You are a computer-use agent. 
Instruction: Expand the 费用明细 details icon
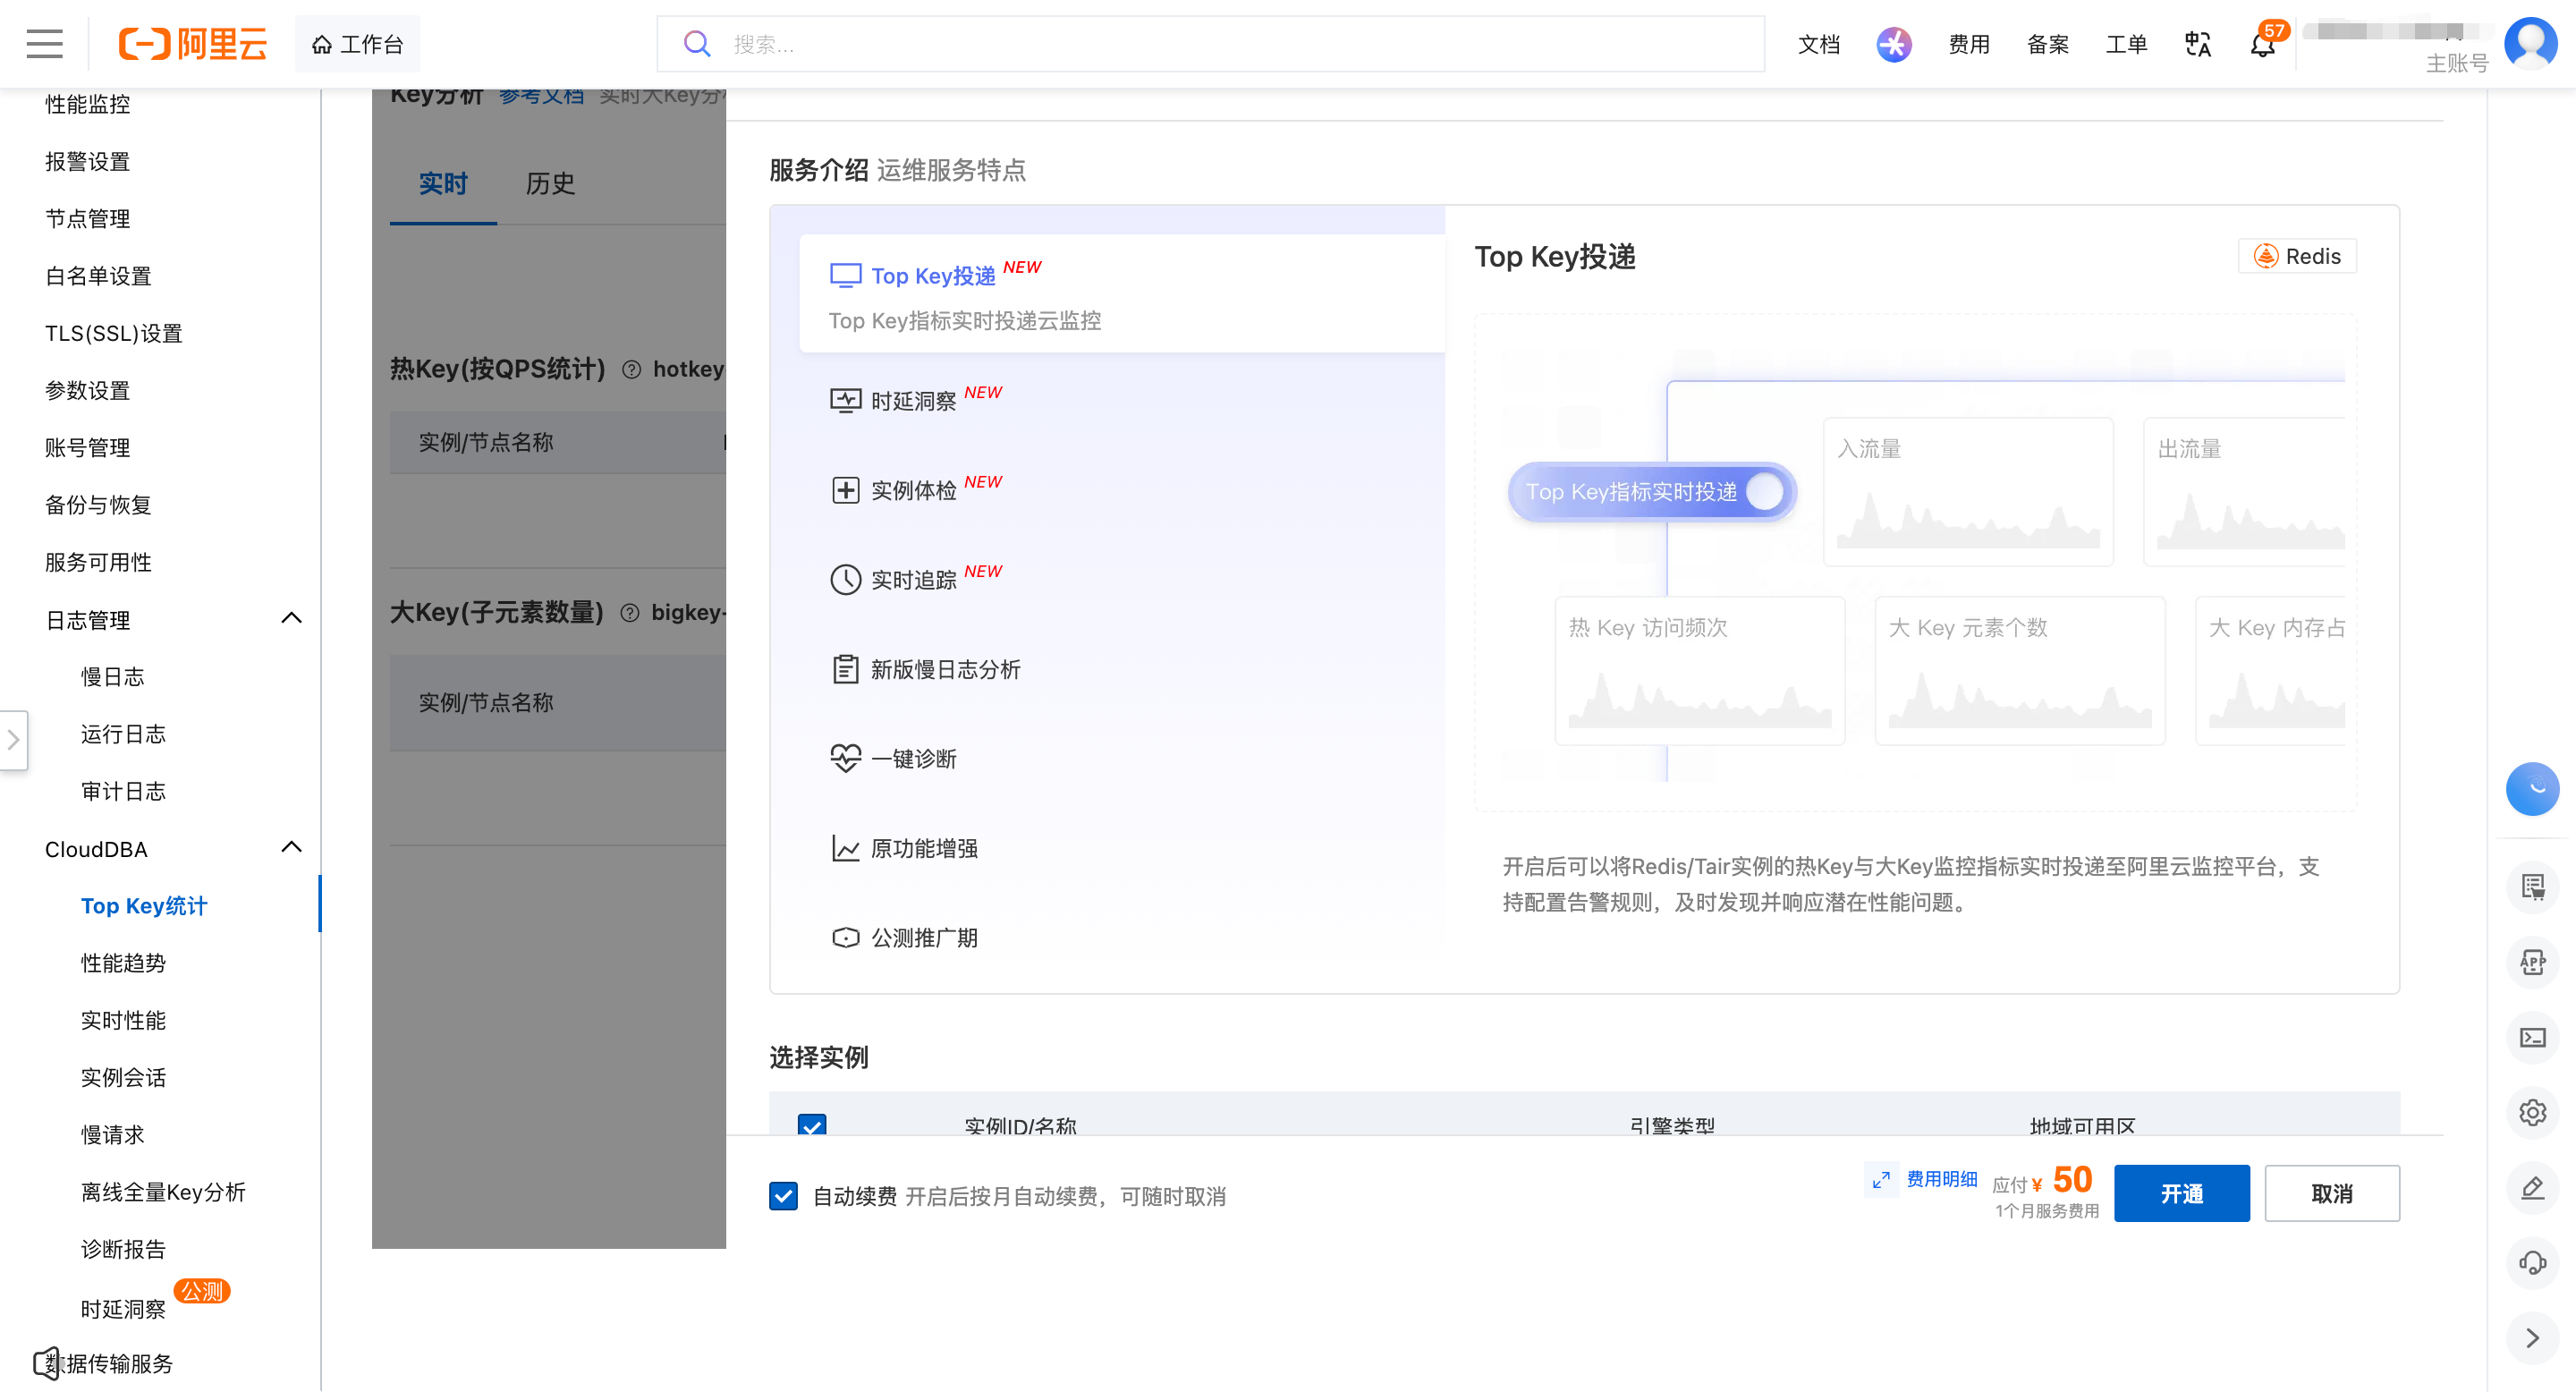[1881, 1180]
